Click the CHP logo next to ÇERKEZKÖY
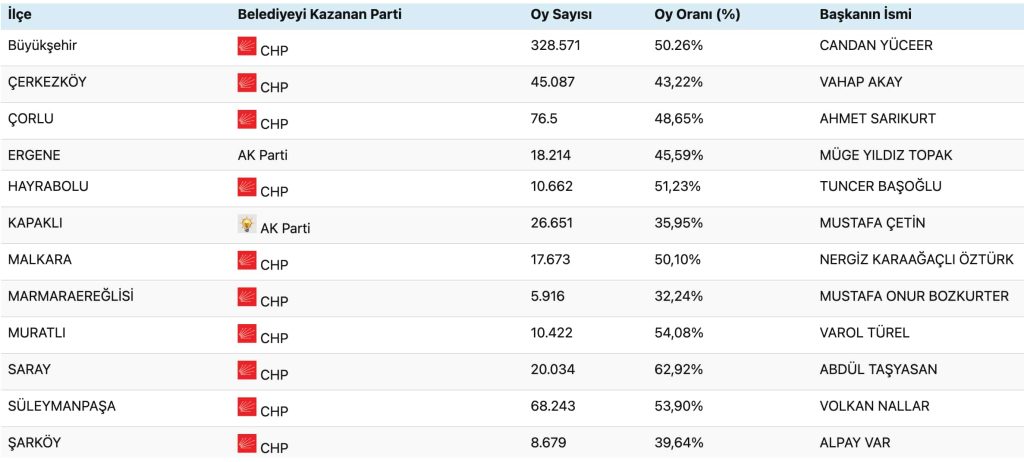 [x=246, y=83]
